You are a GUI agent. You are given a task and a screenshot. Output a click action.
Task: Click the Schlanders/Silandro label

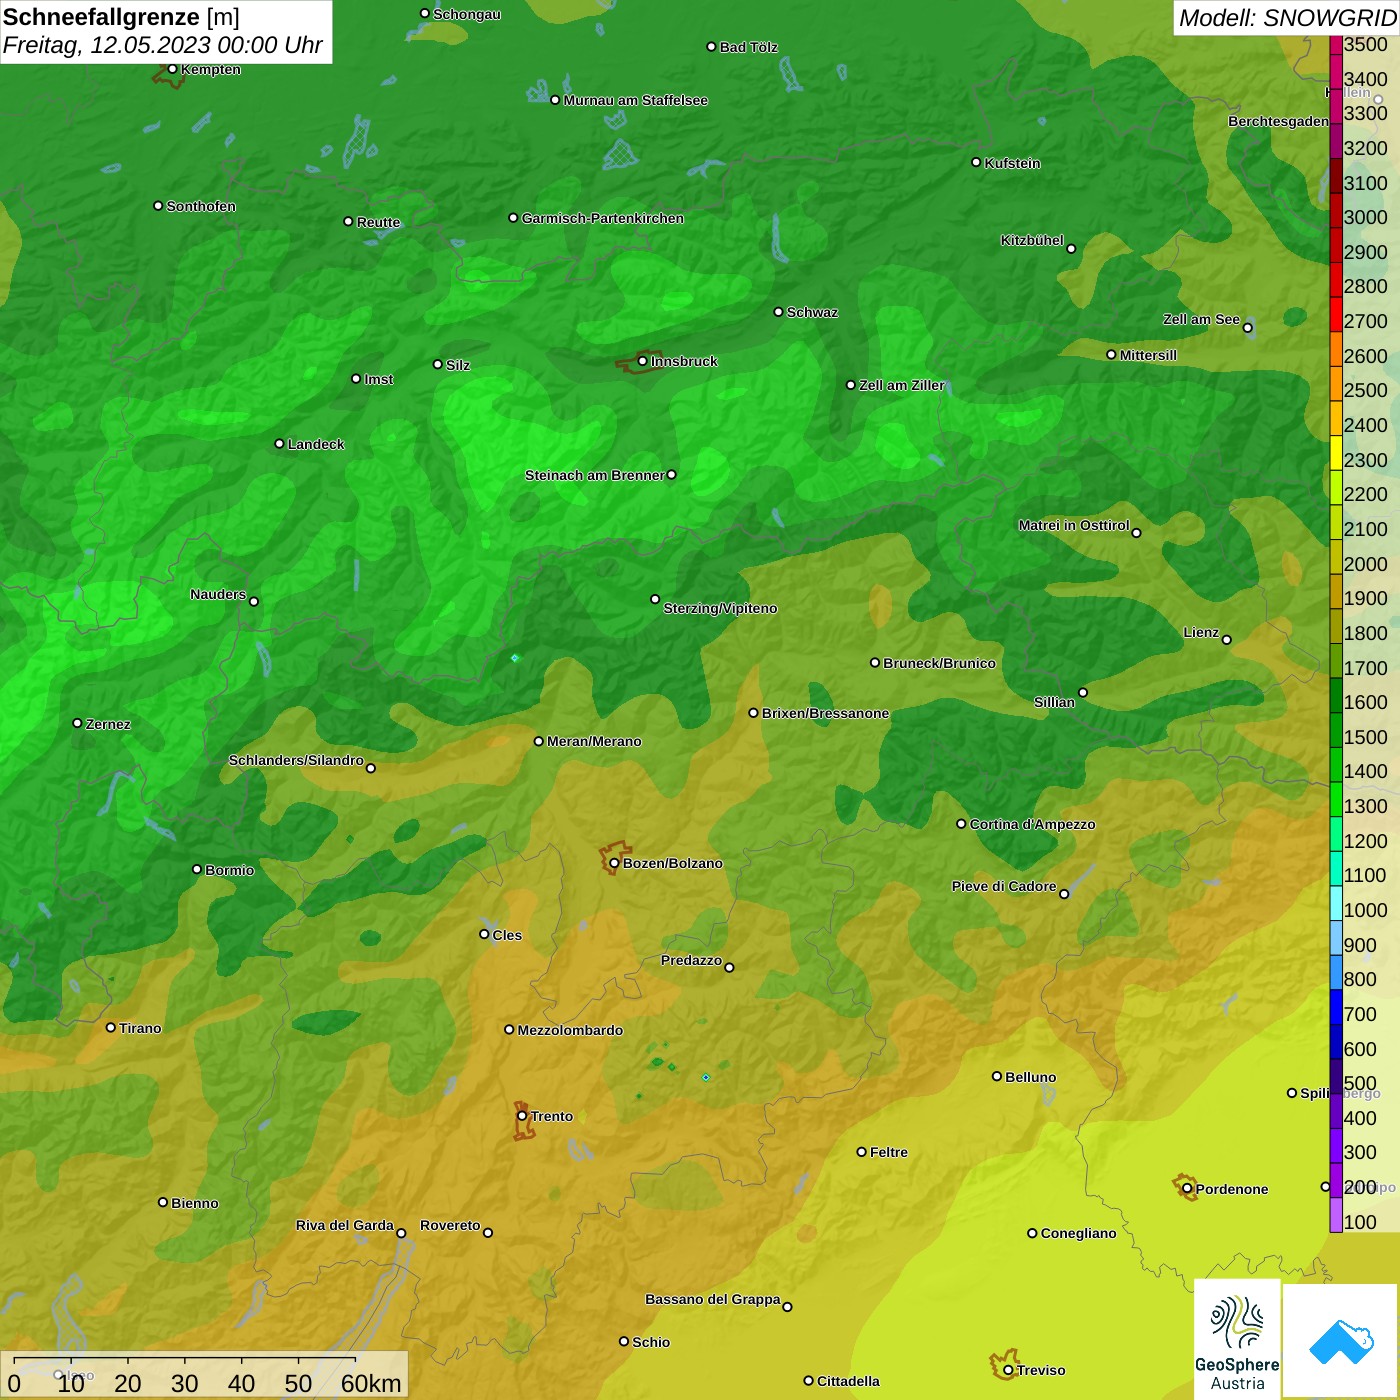click(x=296, y=760)
